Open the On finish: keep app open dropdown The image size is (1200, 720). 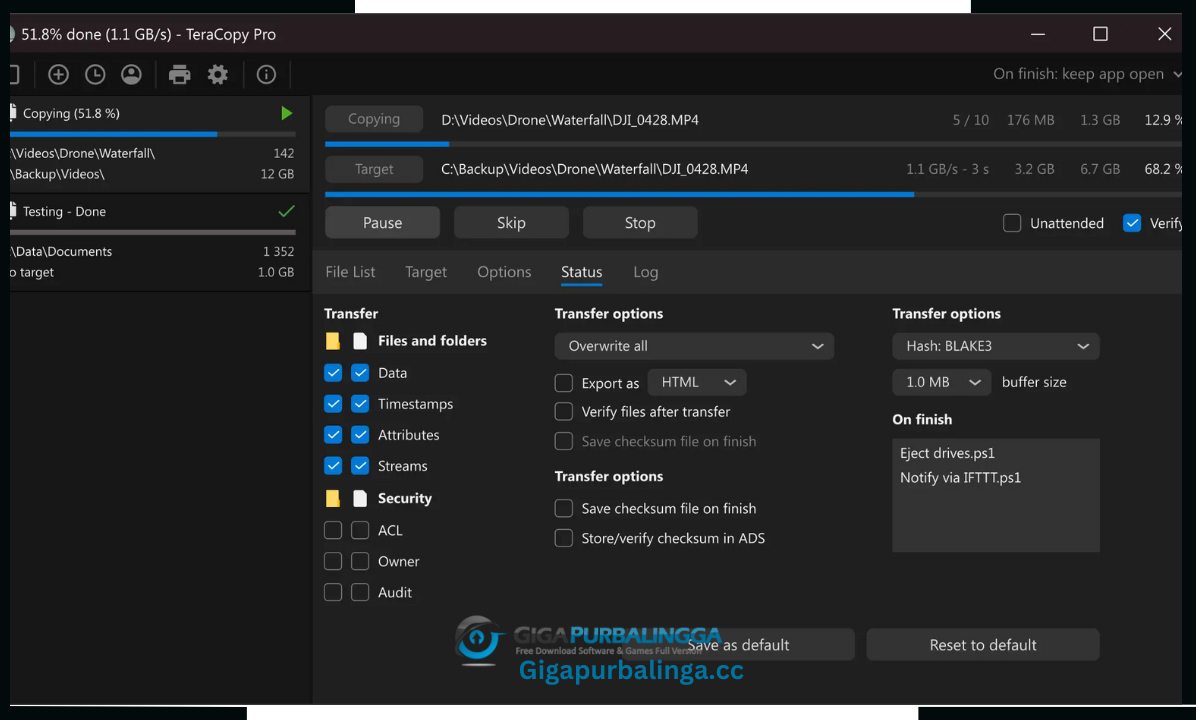click(x=1088, y=74)
